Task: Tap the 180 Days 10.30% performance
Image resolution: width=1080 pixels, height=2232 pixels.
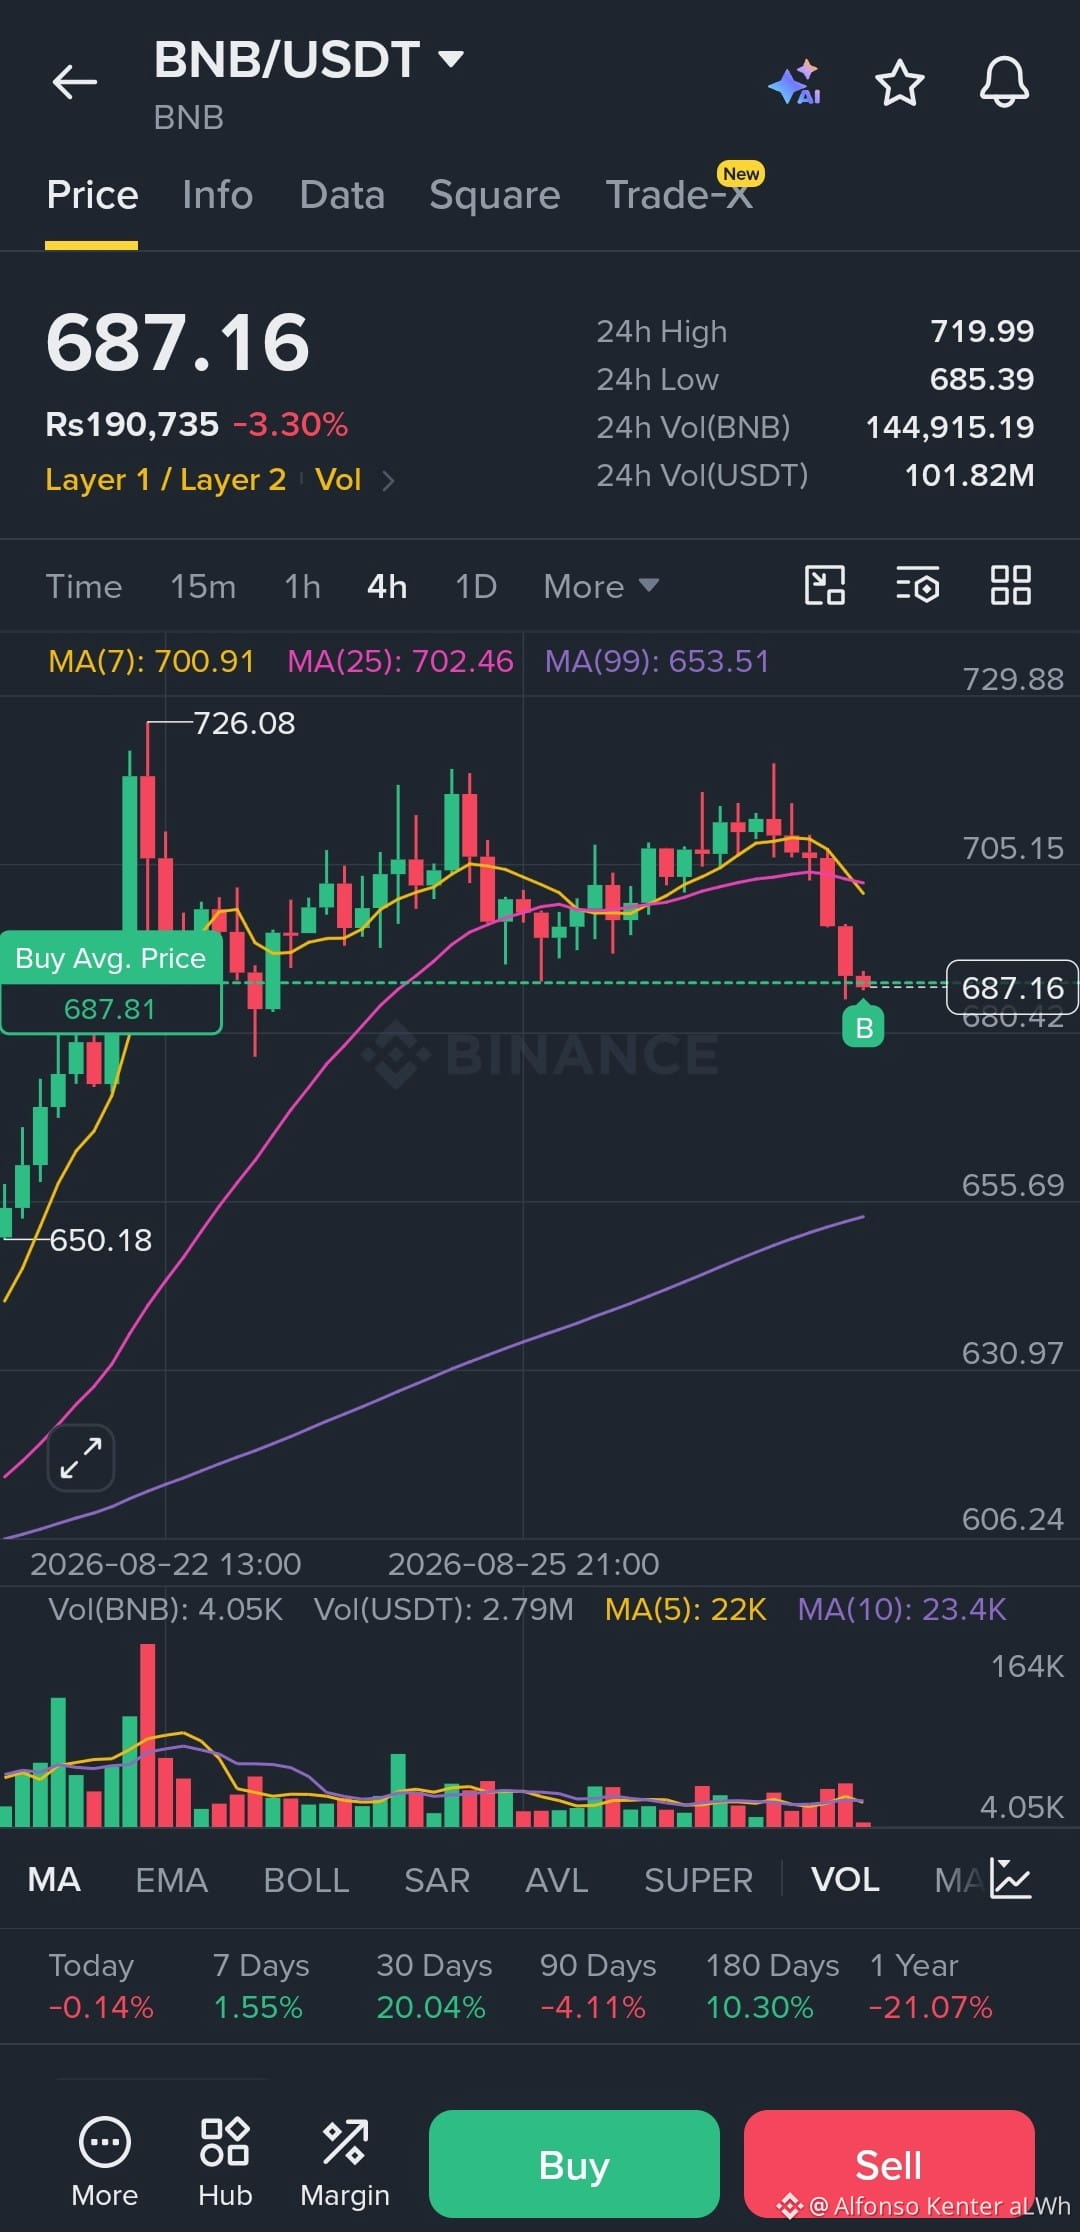Action: (772, 1986)
